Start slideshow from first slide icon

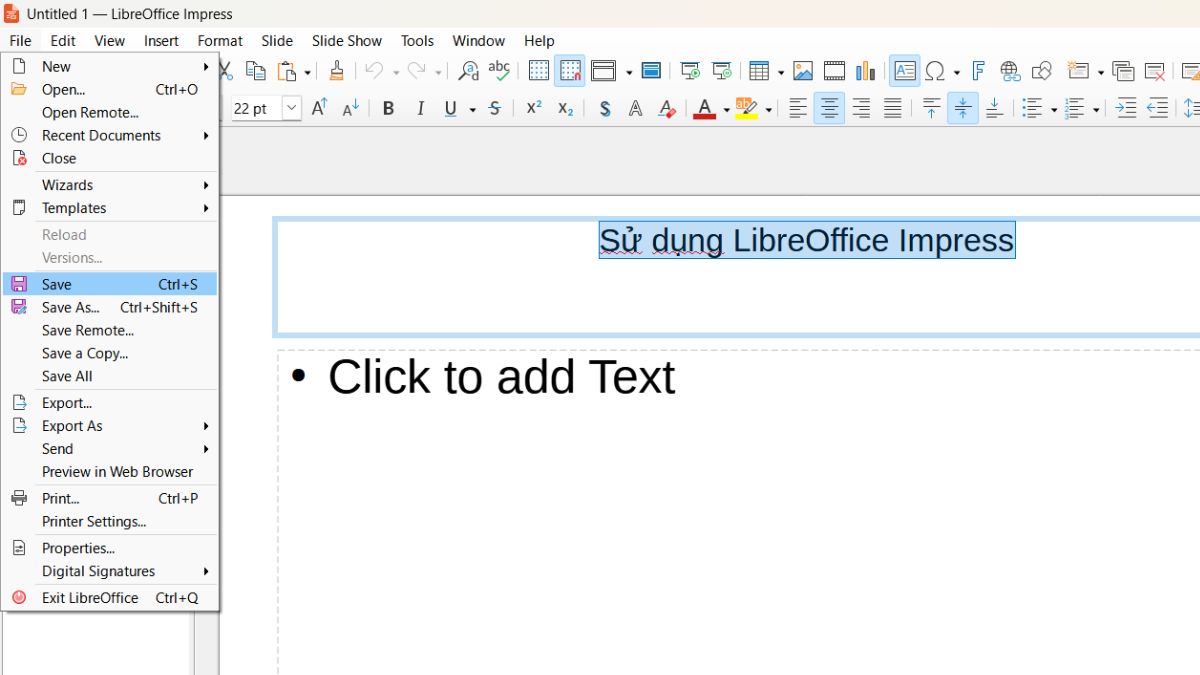pyautogui.click(x=690, y=71)
